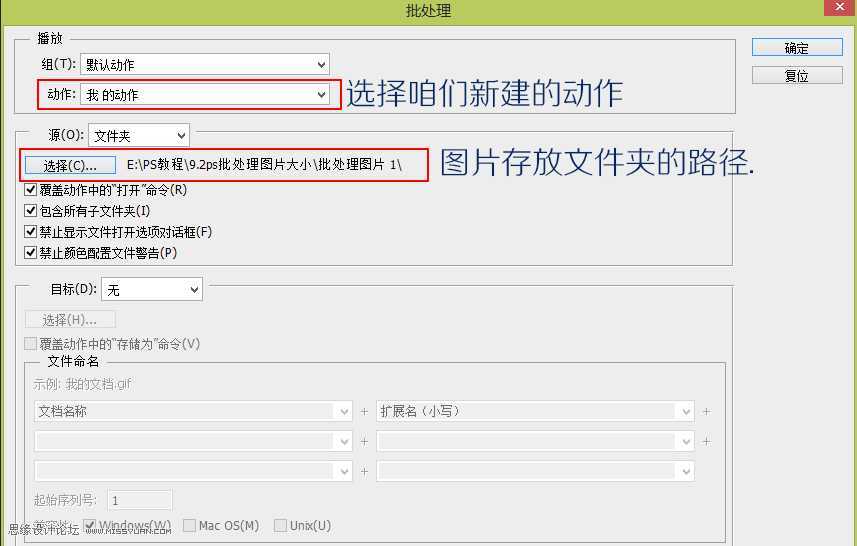857x546 pixels.
Task: Uncheck 包含所有子文件夹 checkbox
Action: (31, 211)
